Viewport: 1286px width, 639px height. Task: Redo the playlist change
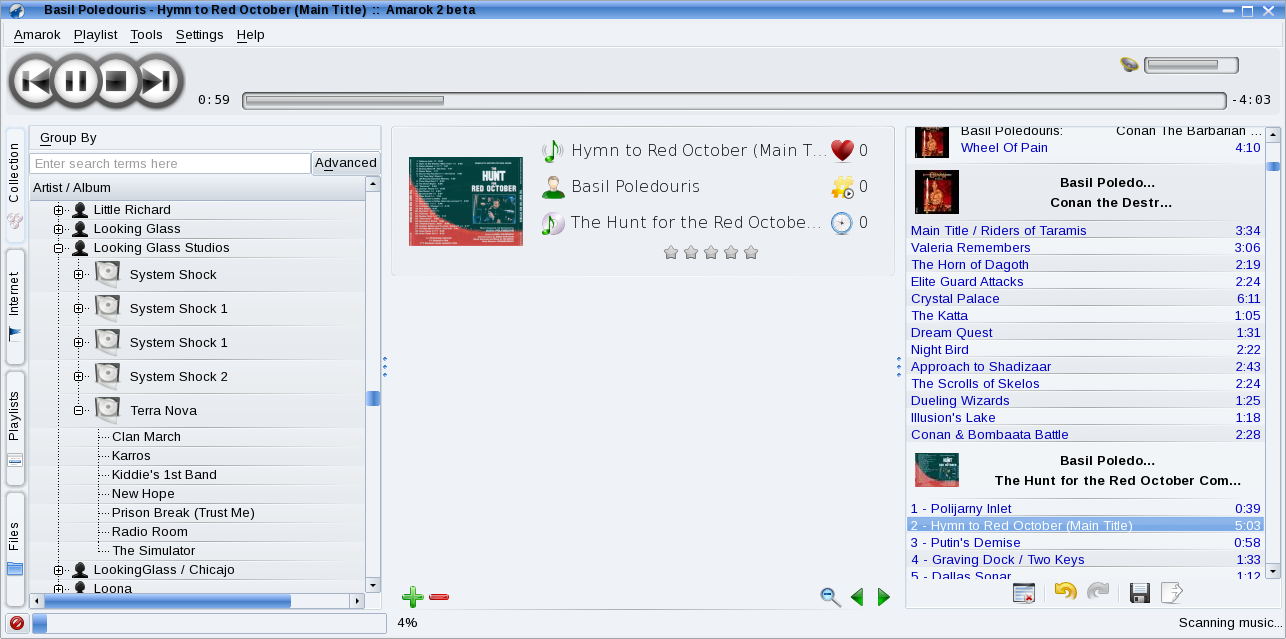(x=1098, y=593)
